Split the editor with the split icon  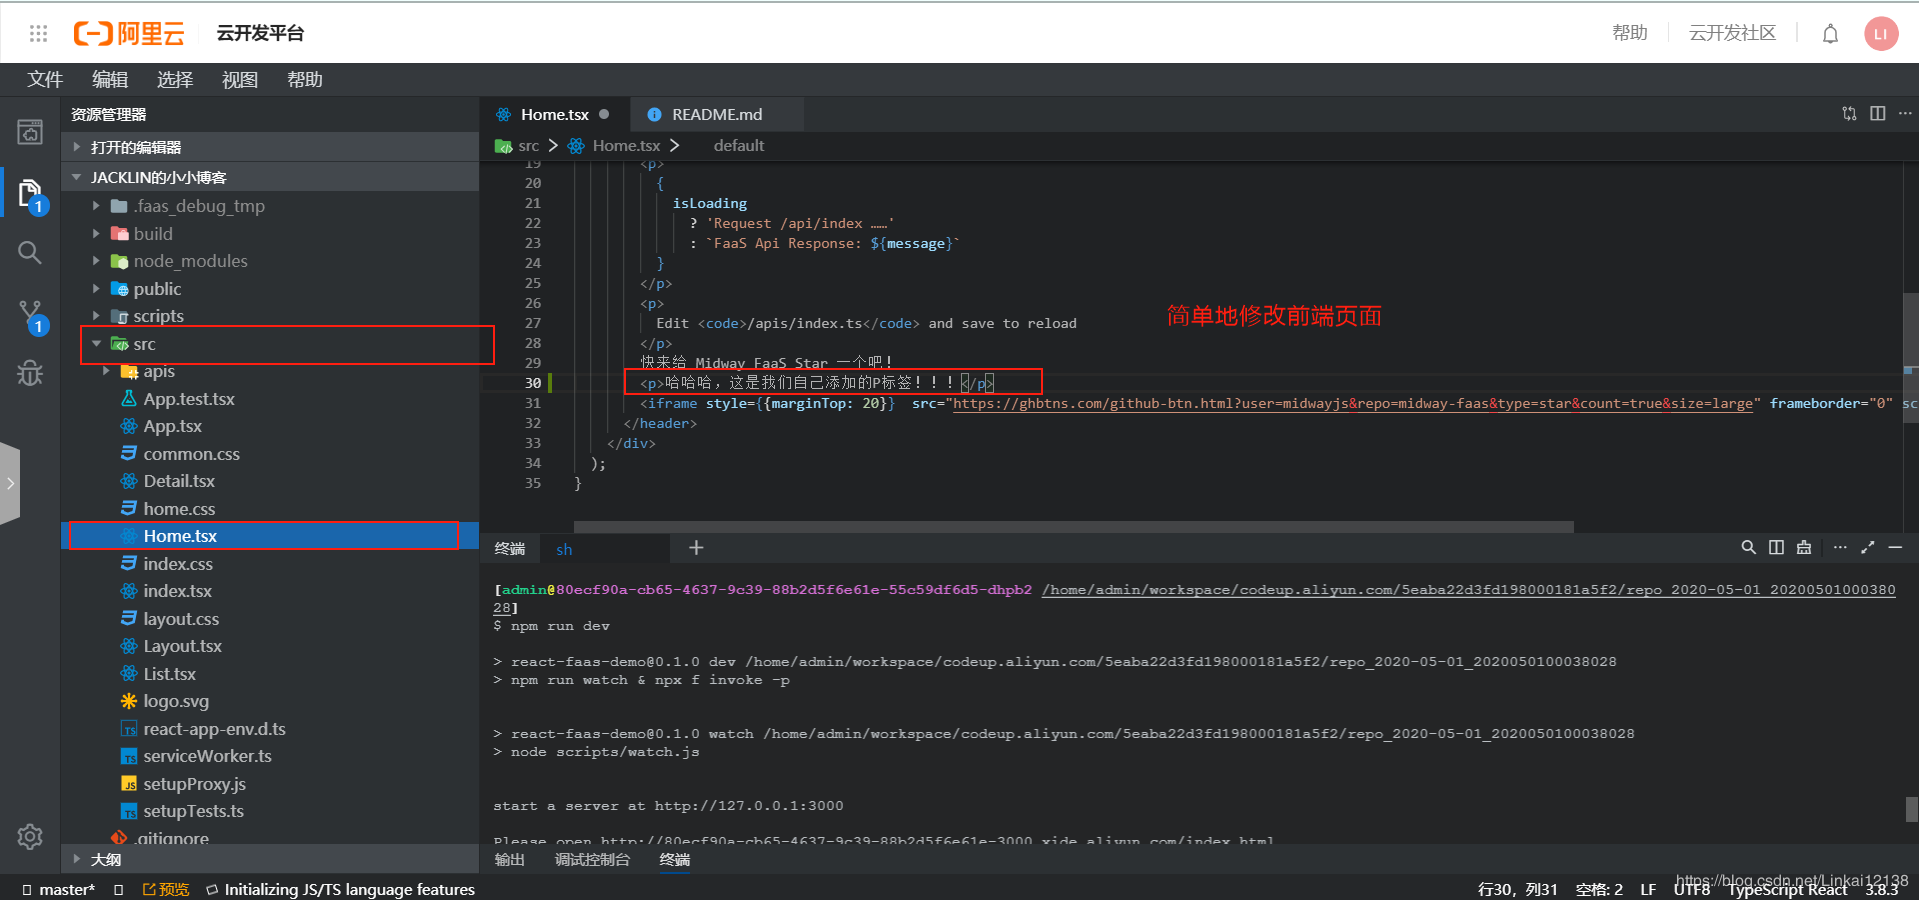(x=1877, y=114)
